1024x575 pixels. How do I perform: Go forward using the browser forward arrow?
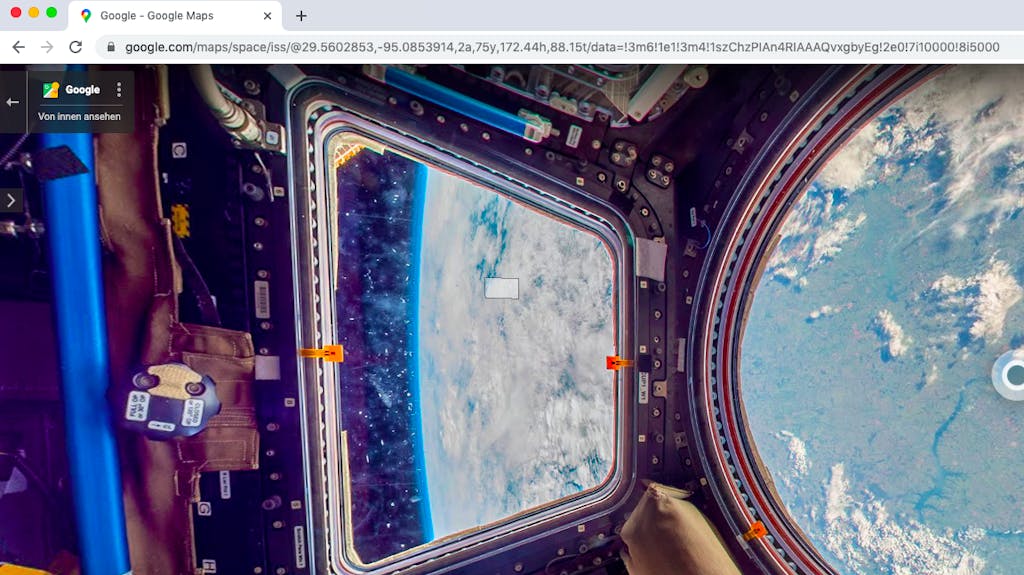(x=47, y=47)
